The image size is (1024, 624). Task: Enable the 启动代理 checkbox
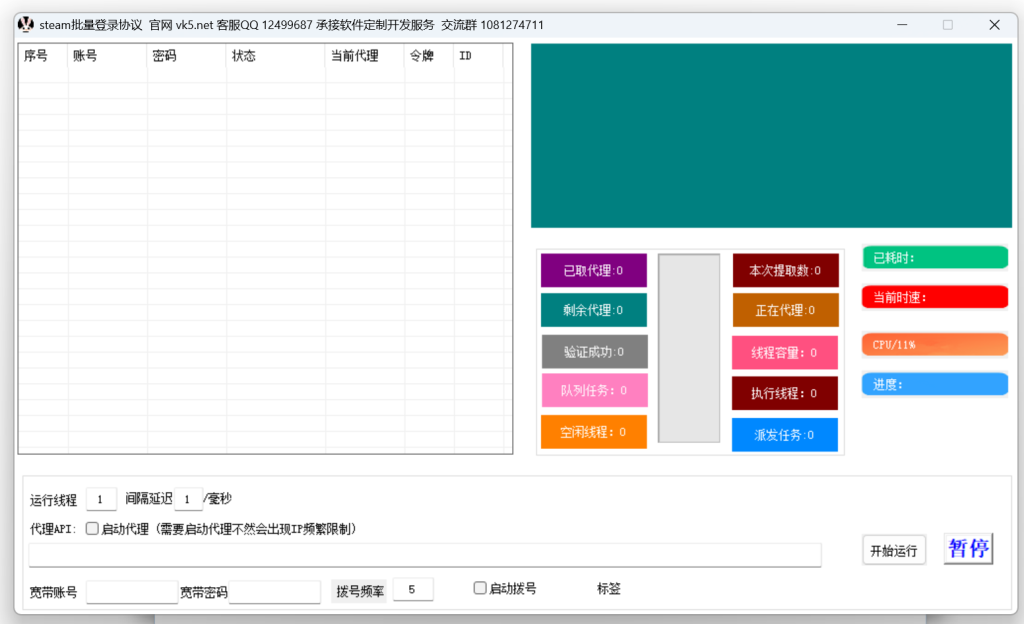tap(92, 529)
